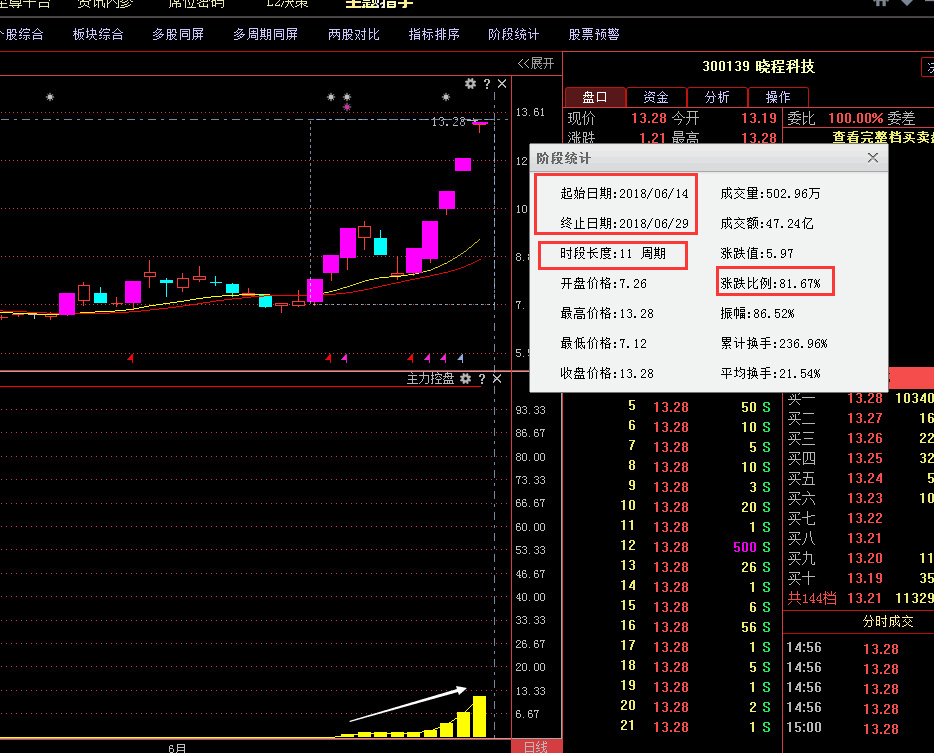The height and width of the screenshot is (753, 934).
Task: Click the help question mark on K-line chart
Action: [487, 84]
